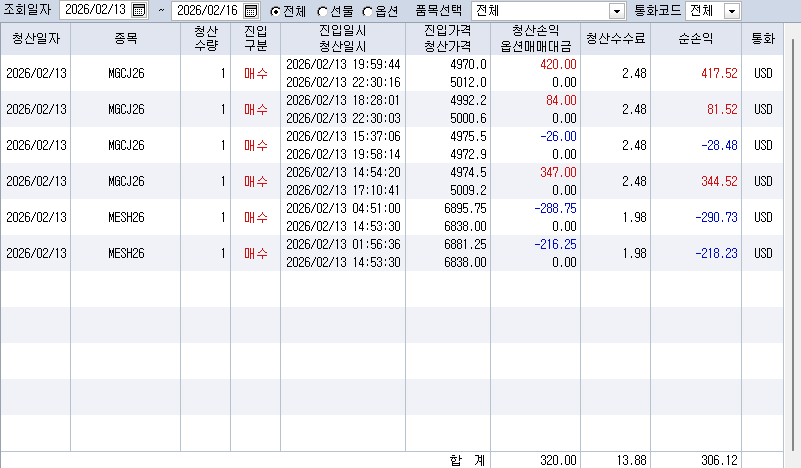Select the 선물 radio button
Image resolution: width=801 pixels, height=468 pixels.
pos(322,11)
